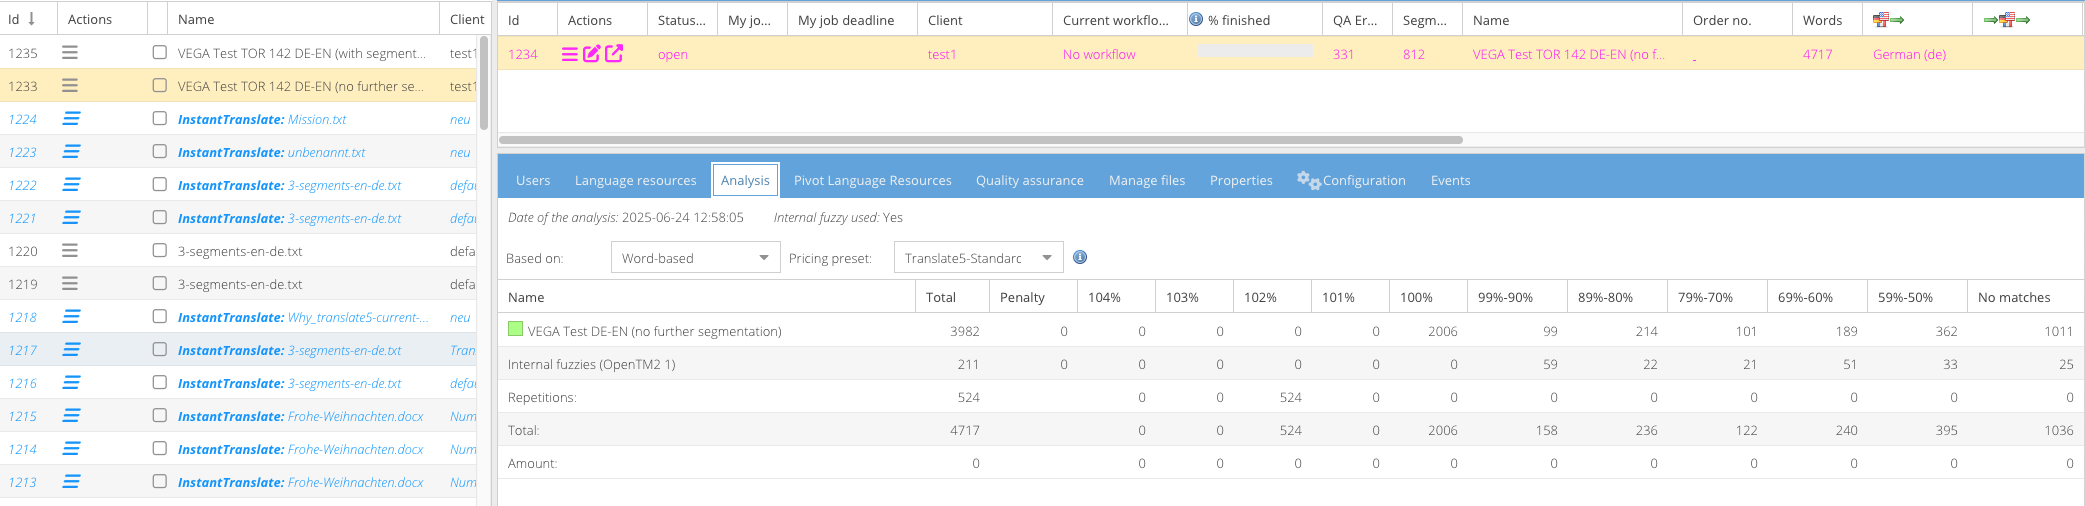Click the edit task icon for task 1234
The image size is (2085, 506).
[x=591, y=54]
